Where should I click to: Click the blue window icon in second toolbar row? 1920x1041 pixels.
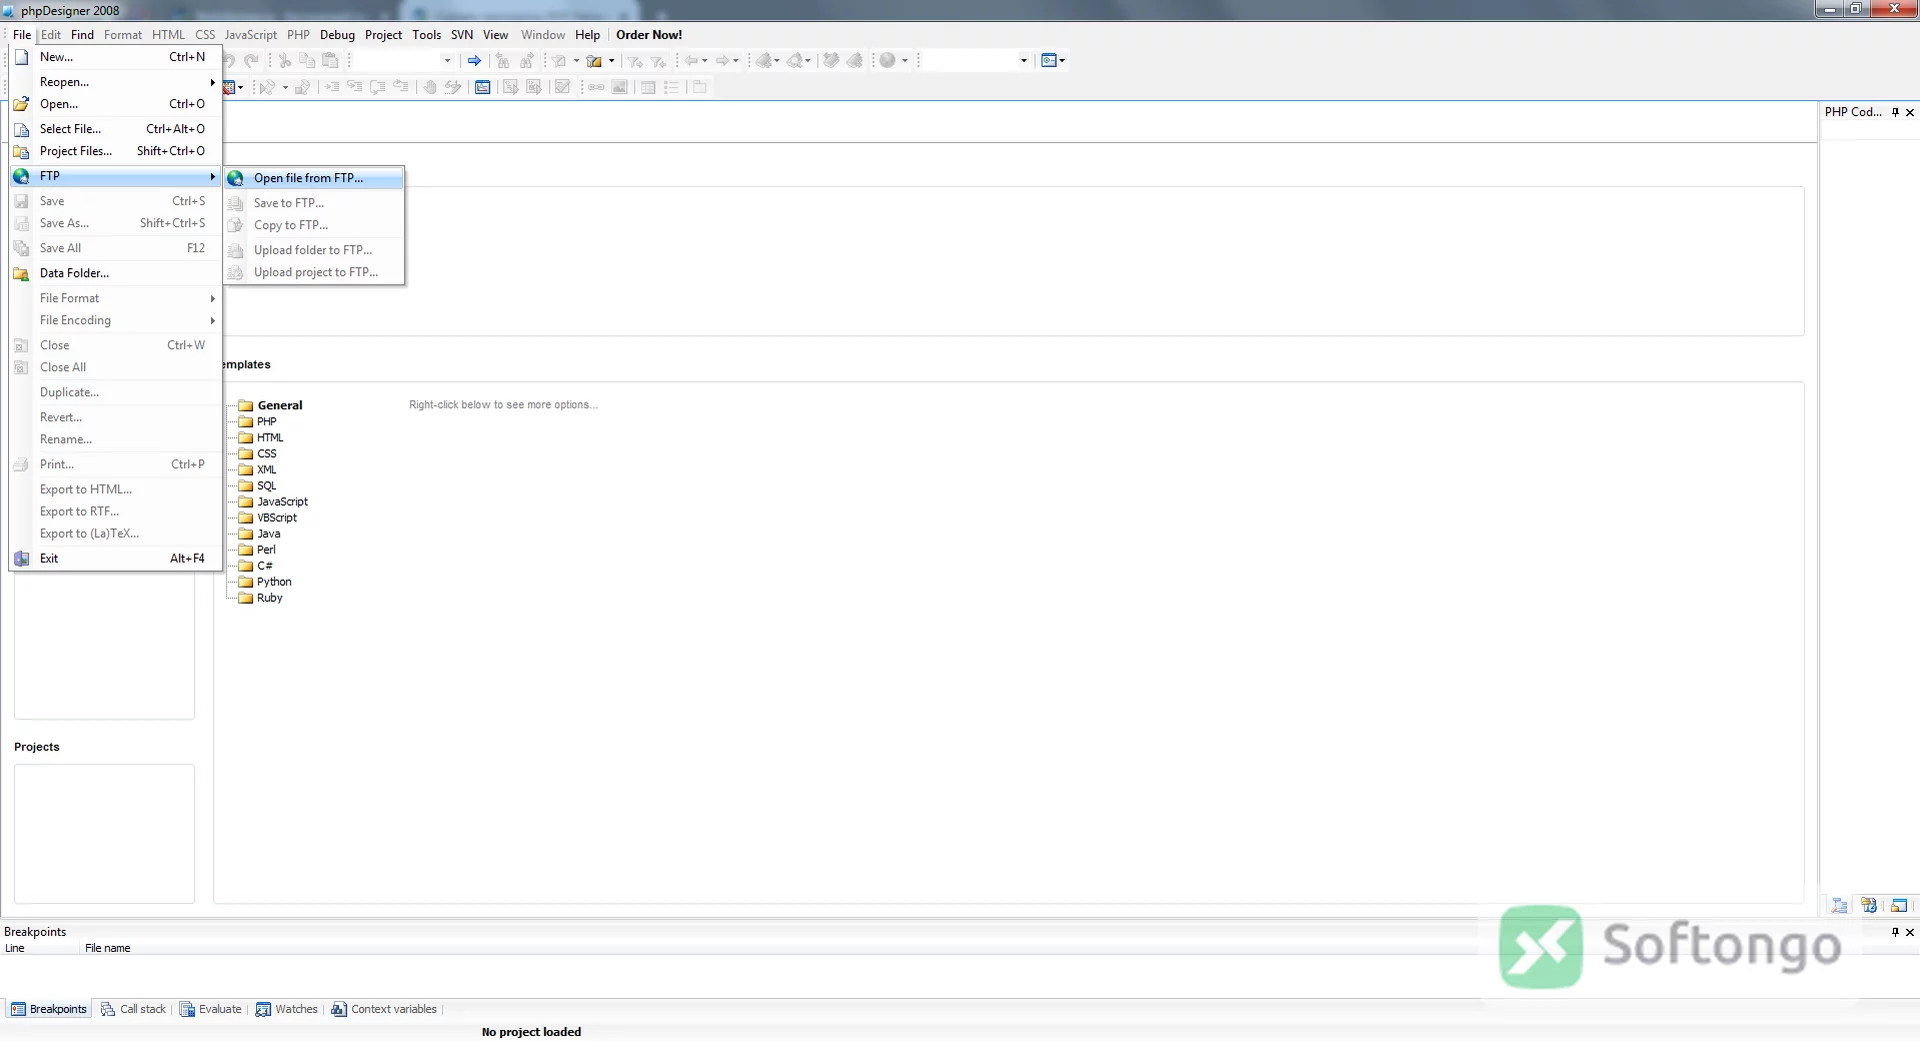483,87
